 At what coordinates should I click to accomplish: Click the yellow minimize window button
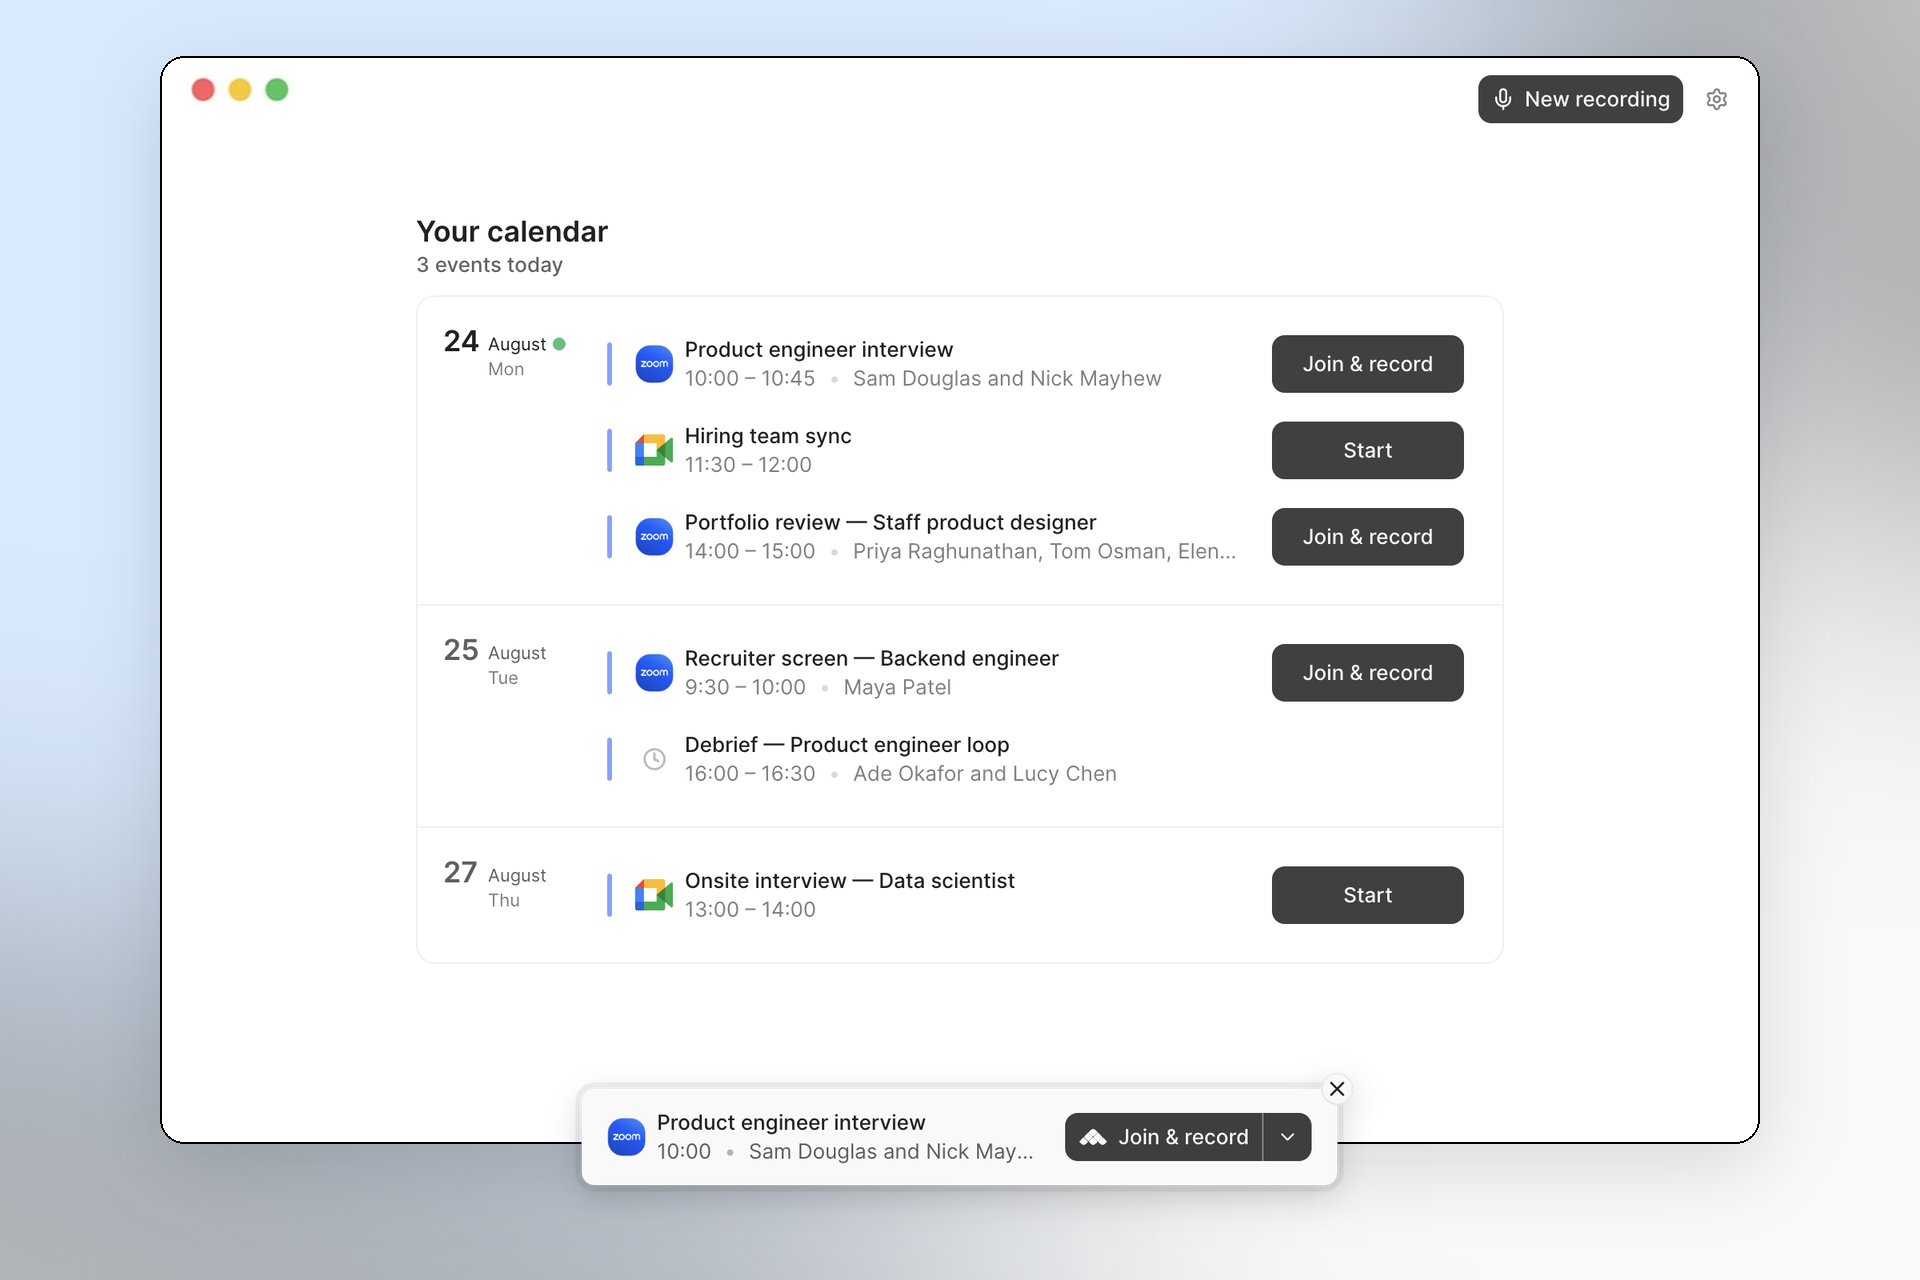(240, 90)
